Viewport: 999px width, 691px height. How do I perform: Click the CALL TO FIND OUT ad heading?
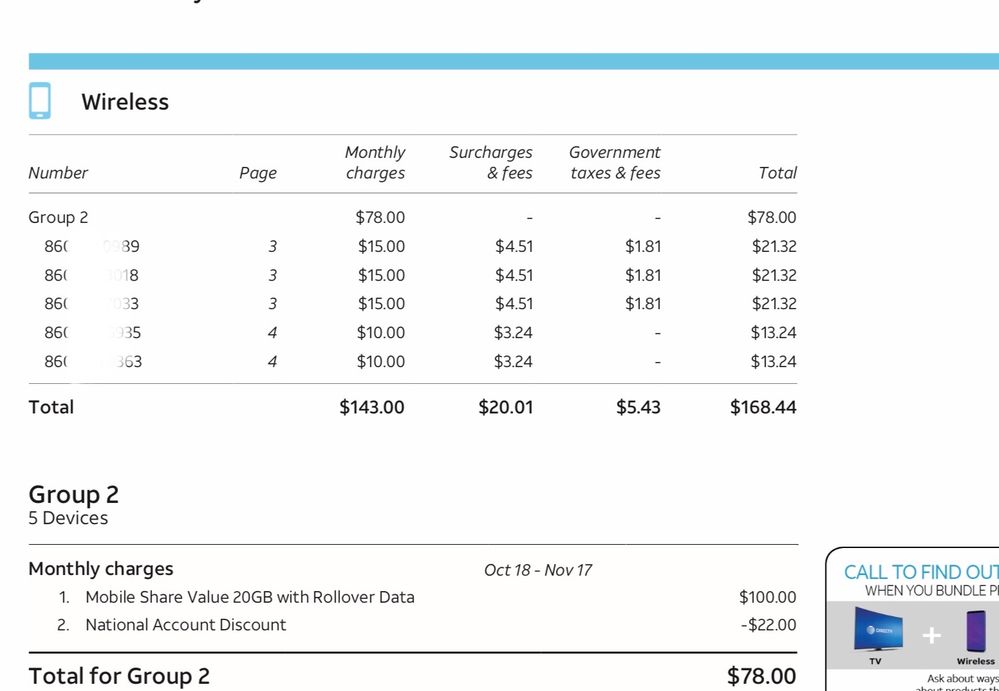[920, 573]
